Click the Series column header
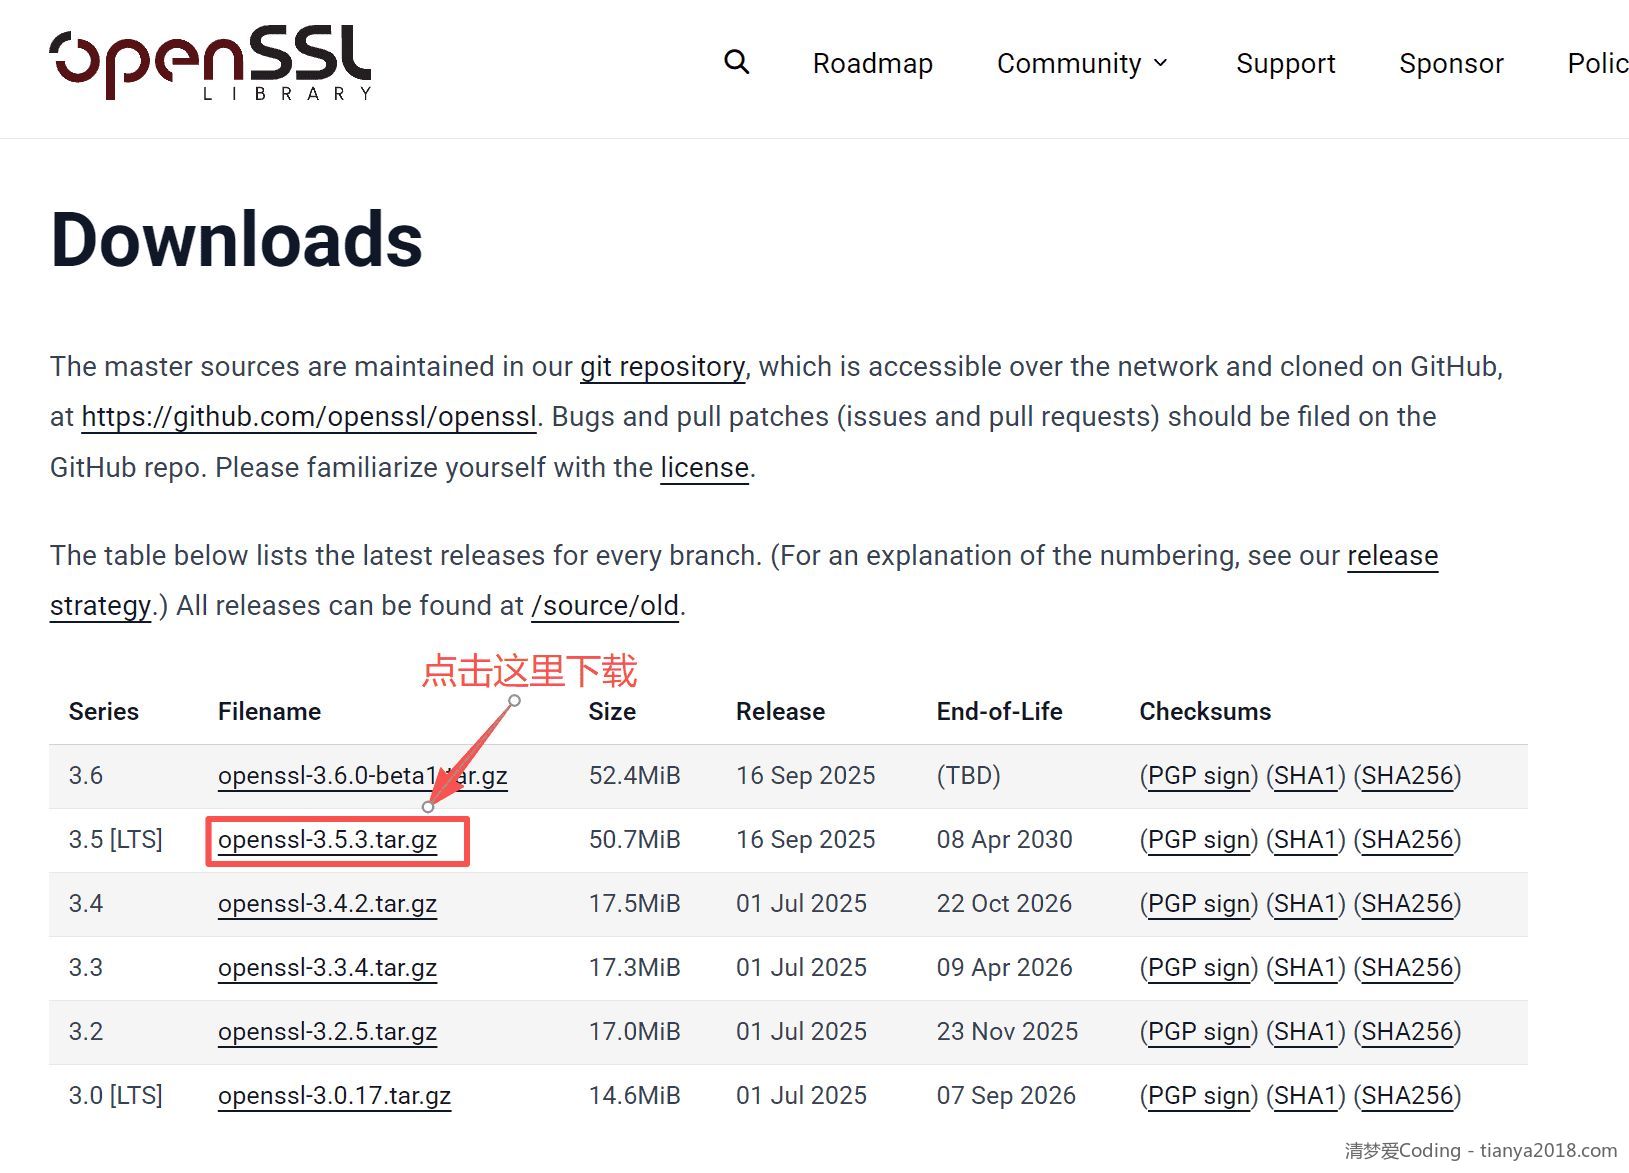 pyautogui.click(x=103, y=712)
